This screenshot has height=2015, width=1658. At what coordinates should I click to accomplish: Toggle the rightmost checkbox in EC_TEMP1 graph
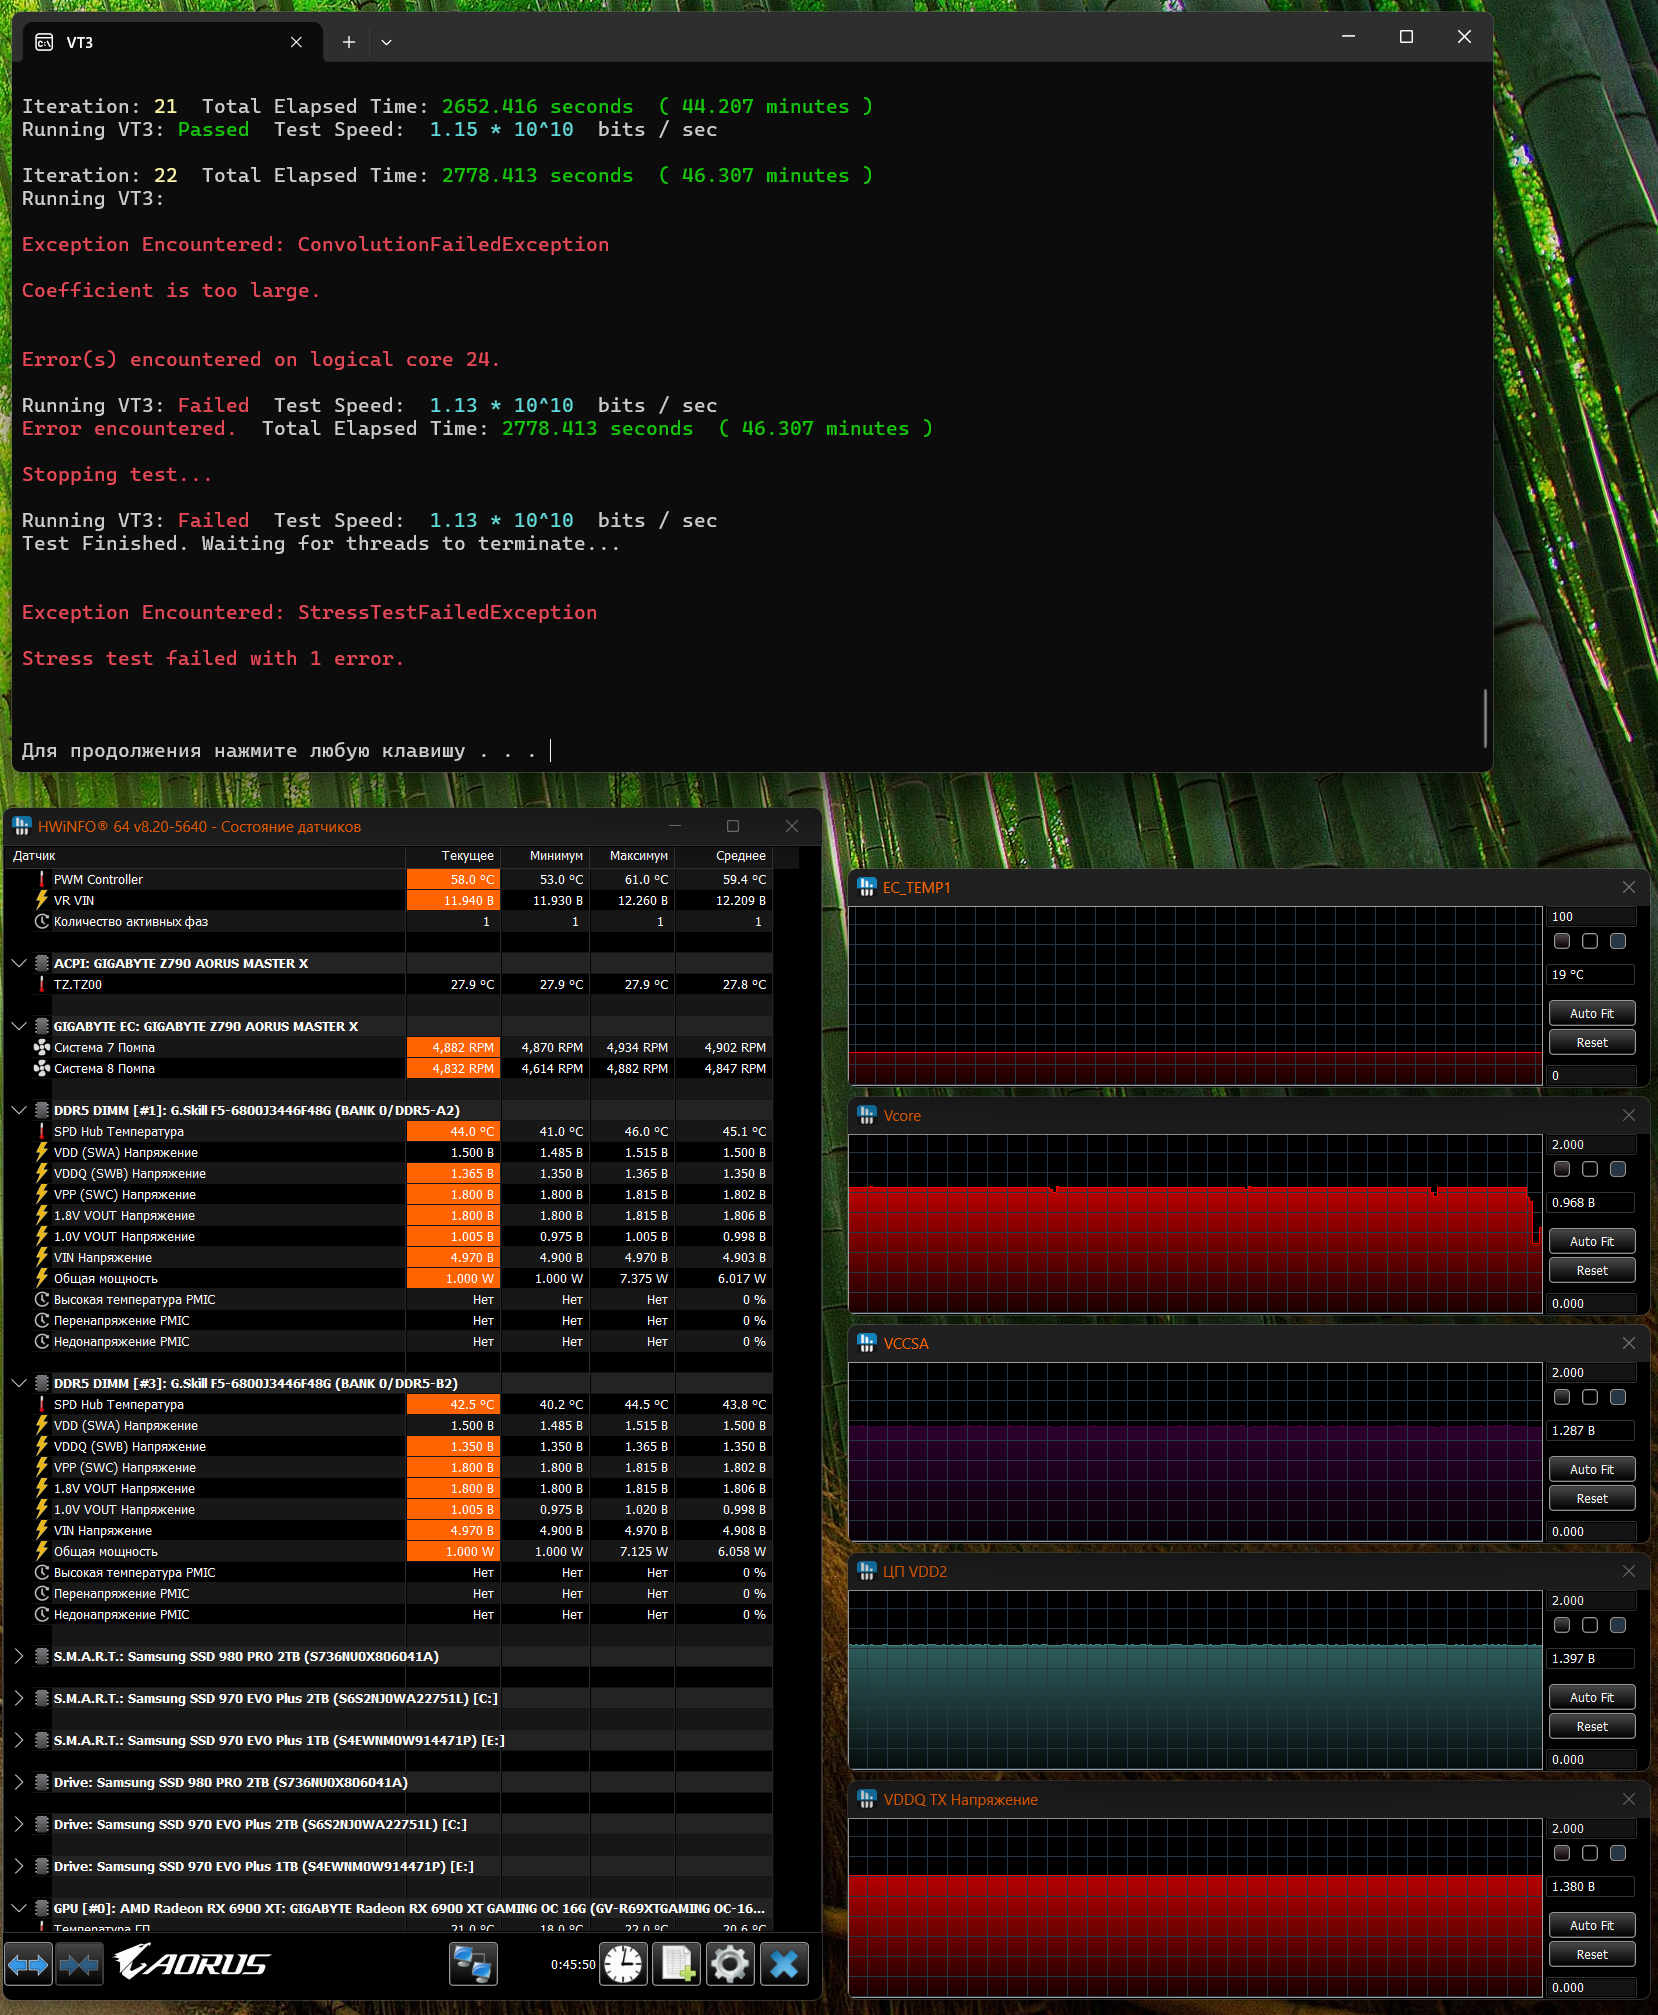coord(1618,941)
